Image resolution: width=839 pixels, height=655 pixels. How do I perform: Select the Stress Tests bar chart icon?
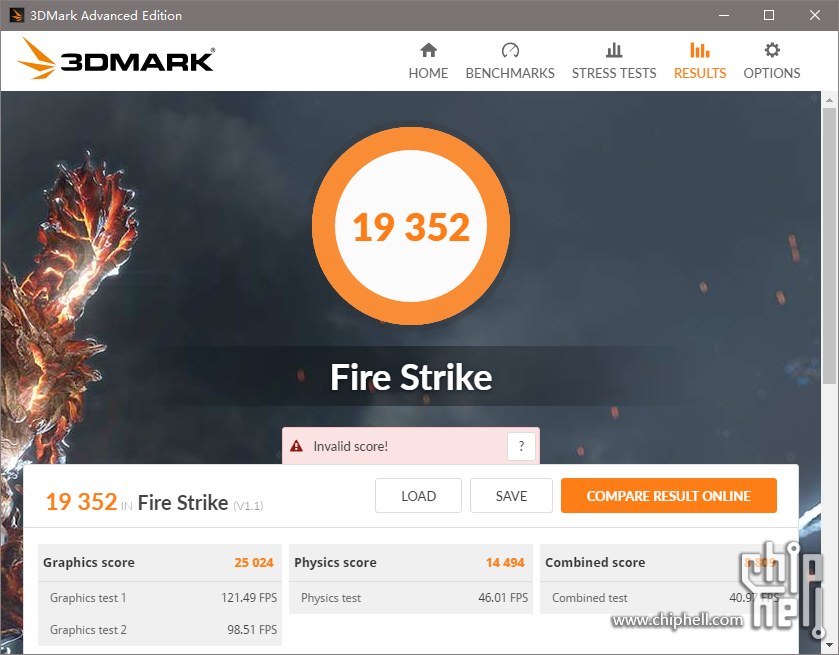(614, 50)
